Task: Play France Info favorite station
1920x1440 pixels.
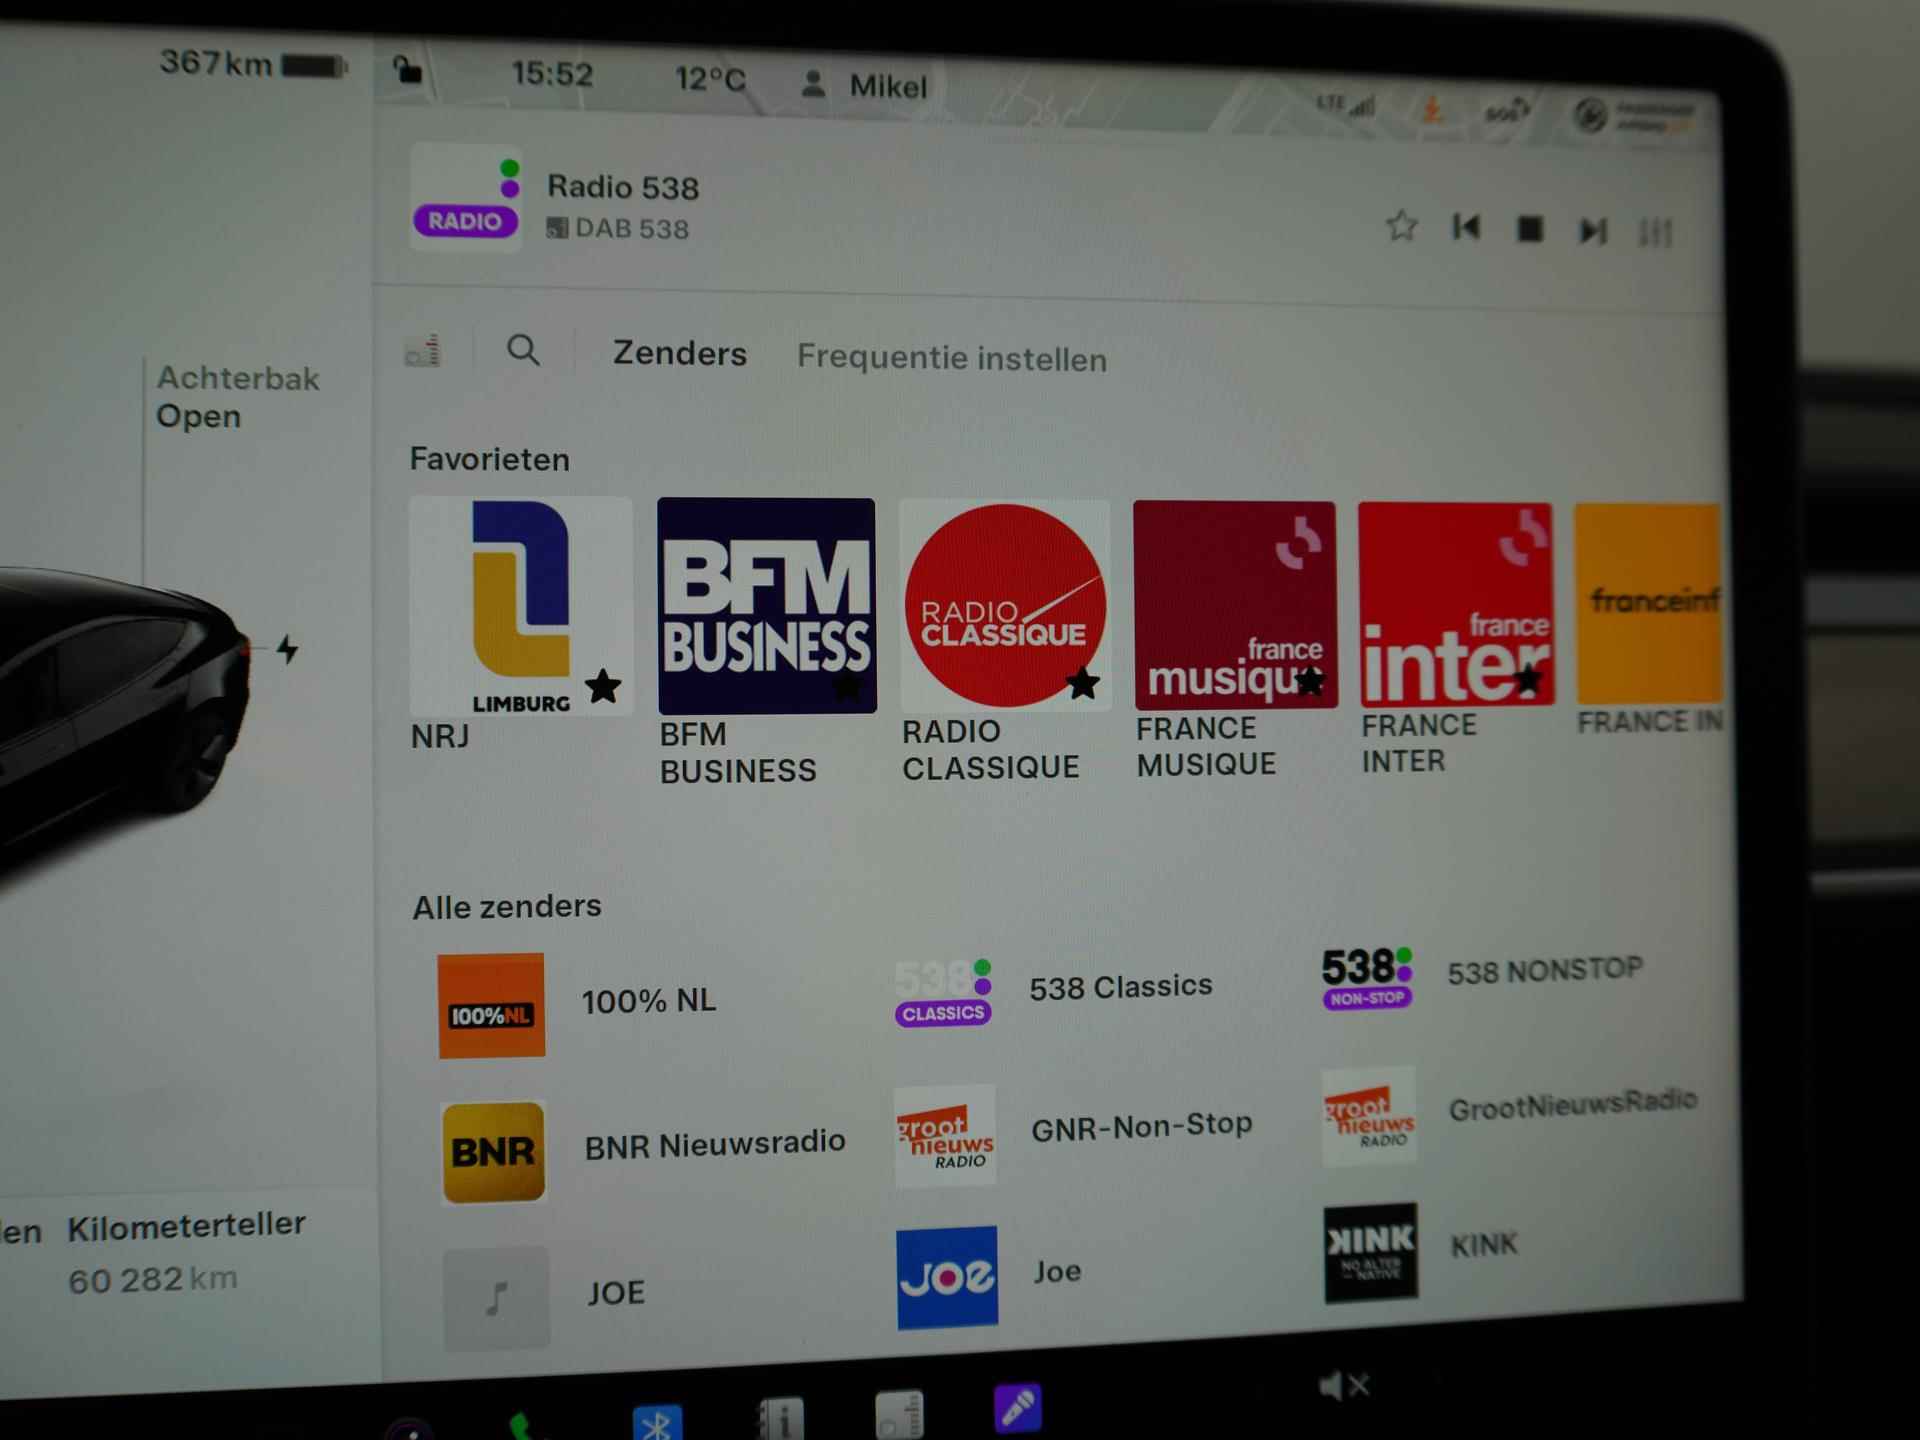Action: point(1648,604)
